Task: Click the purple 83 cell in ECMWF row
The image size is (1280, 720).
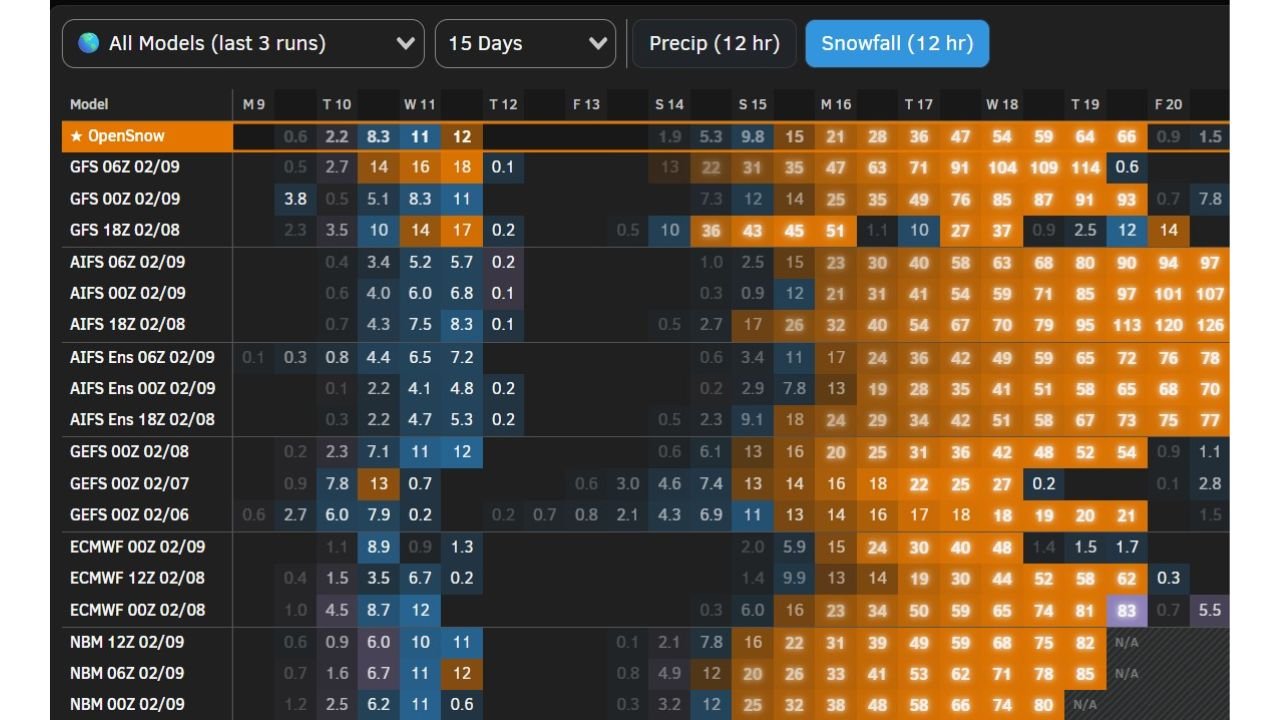Action: pyautogui.click(x=1127, y=610)
